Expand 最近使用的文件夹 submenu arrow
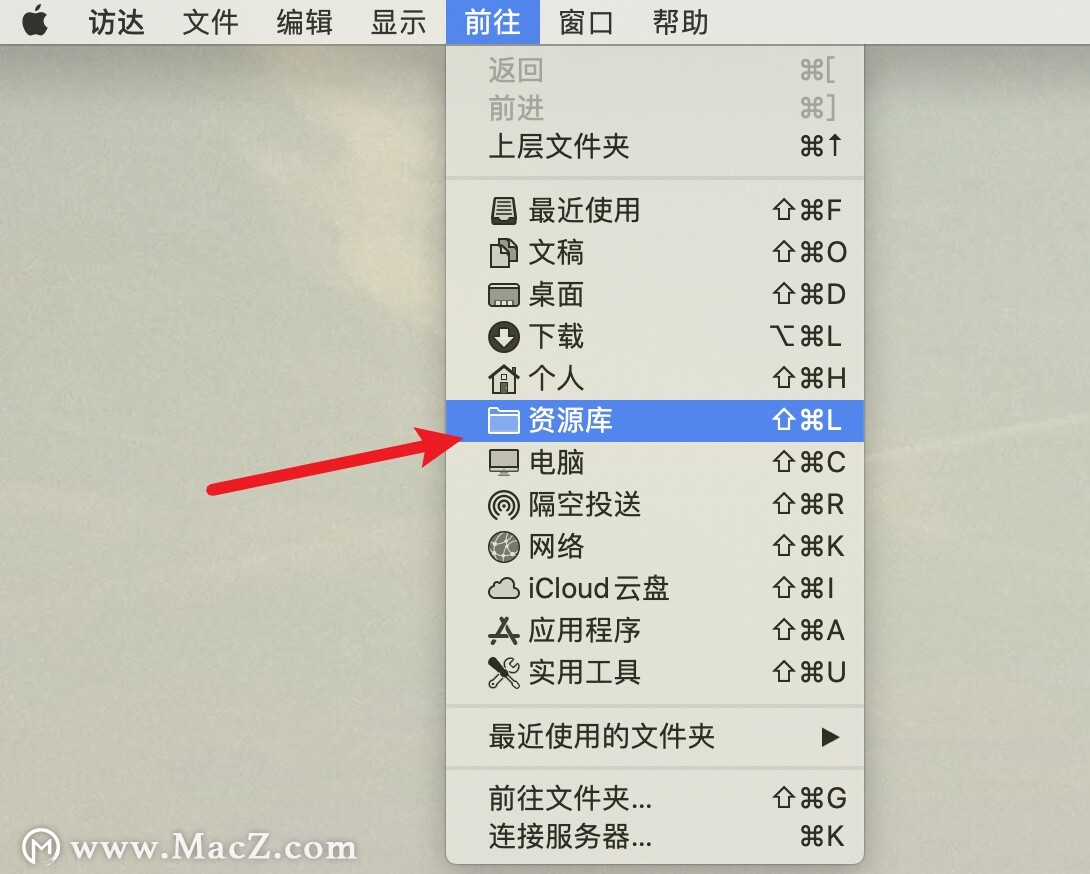The image size is (1090, 874). 829,736
